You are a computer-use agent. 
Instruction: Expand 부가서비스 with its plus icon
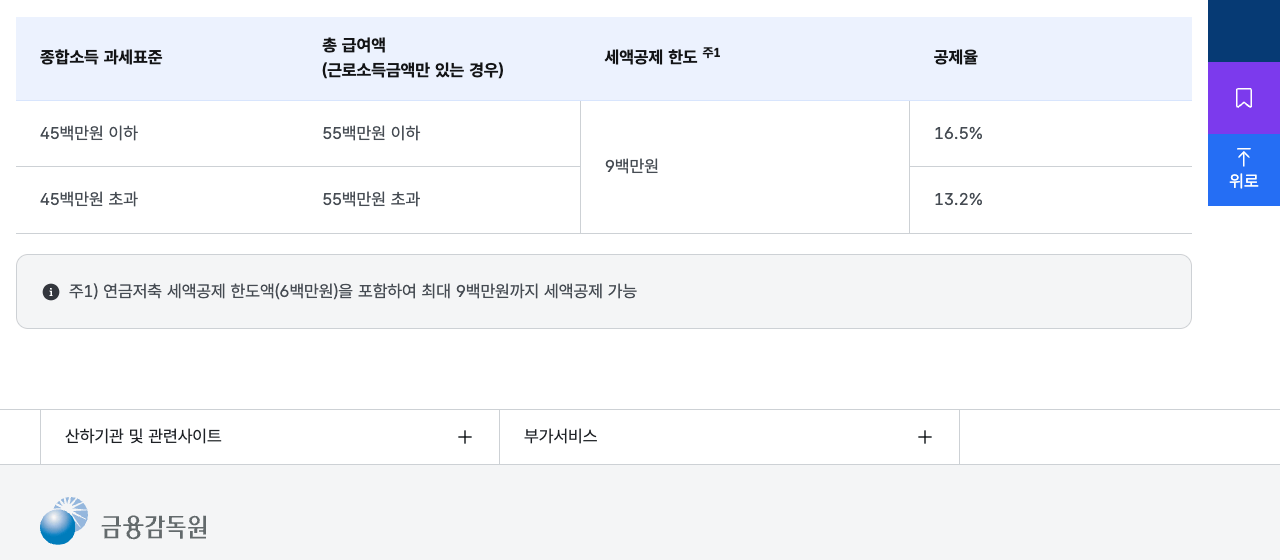925,437
